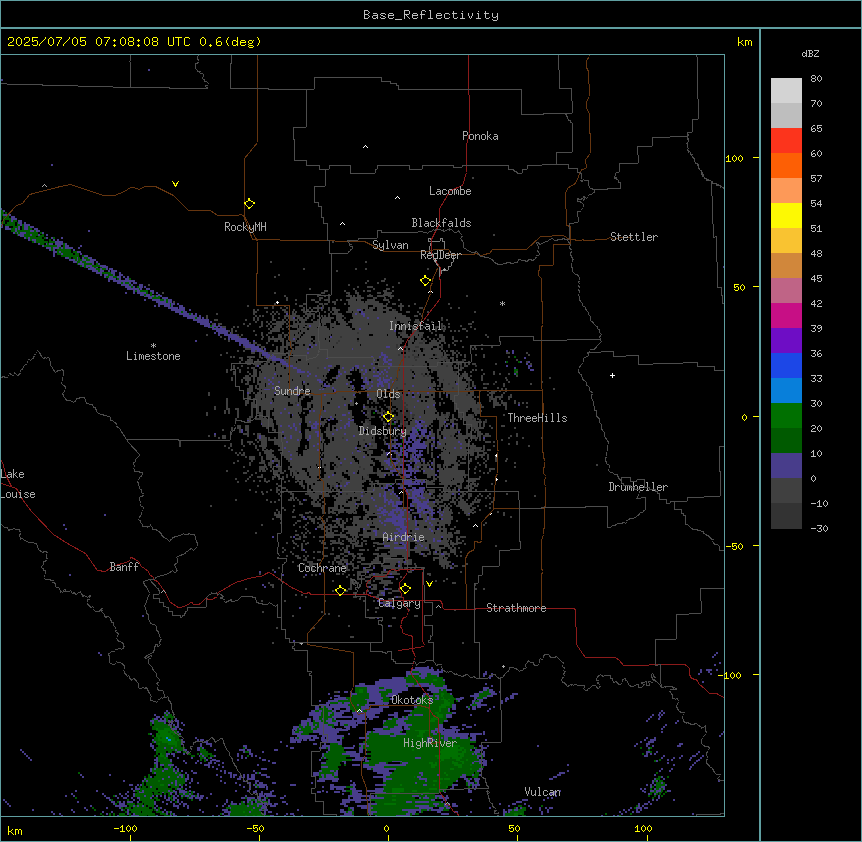Screen dimensions: 862x842
Task: Click the dBZ legend heading
Action: (810, 53)
